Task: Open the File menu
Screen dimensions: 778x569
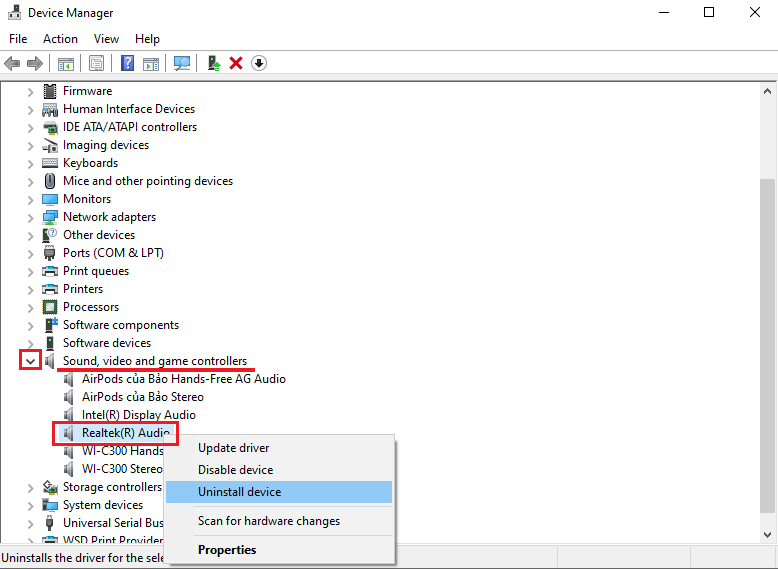Action: click(x=18, y=39)
